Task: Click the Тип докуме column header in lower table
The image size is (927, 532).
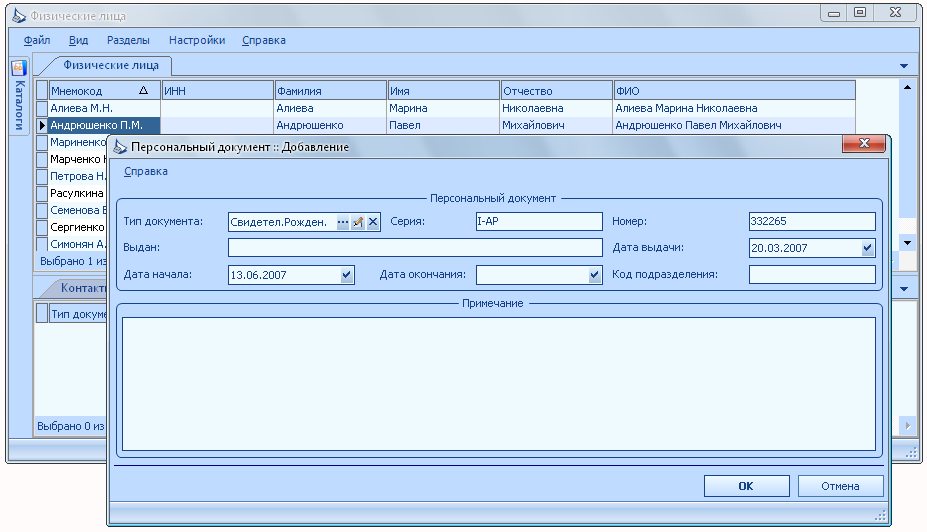Action: pyautogui.click(x=78, y=314)
